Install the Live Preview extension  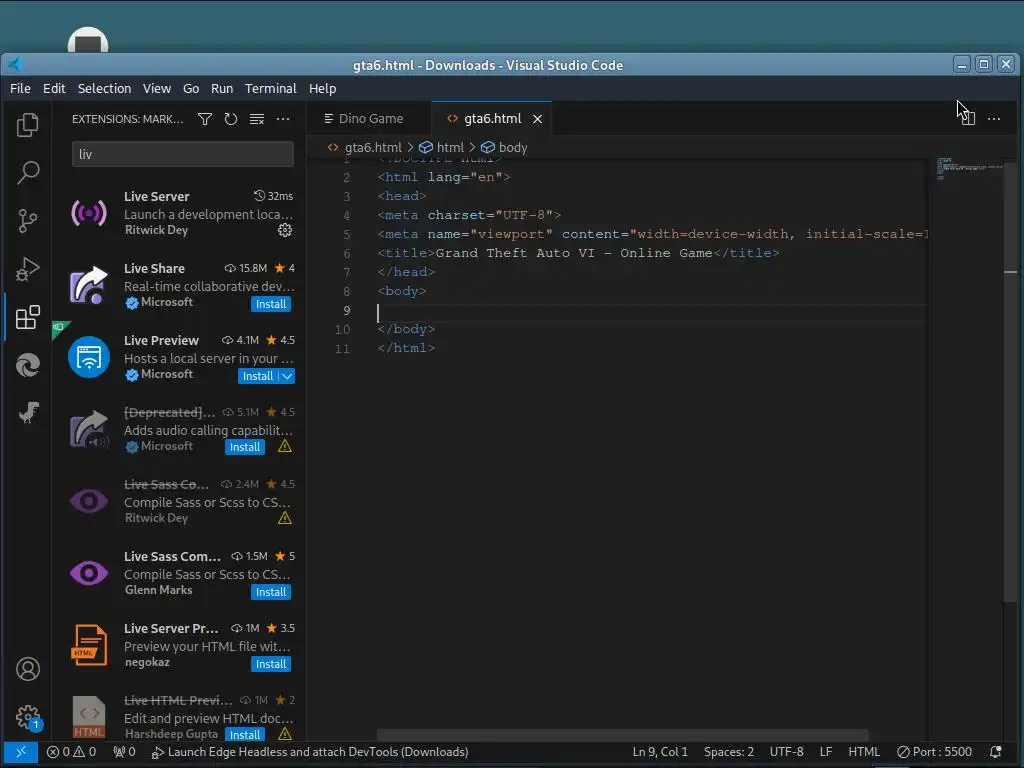point(258,376)
